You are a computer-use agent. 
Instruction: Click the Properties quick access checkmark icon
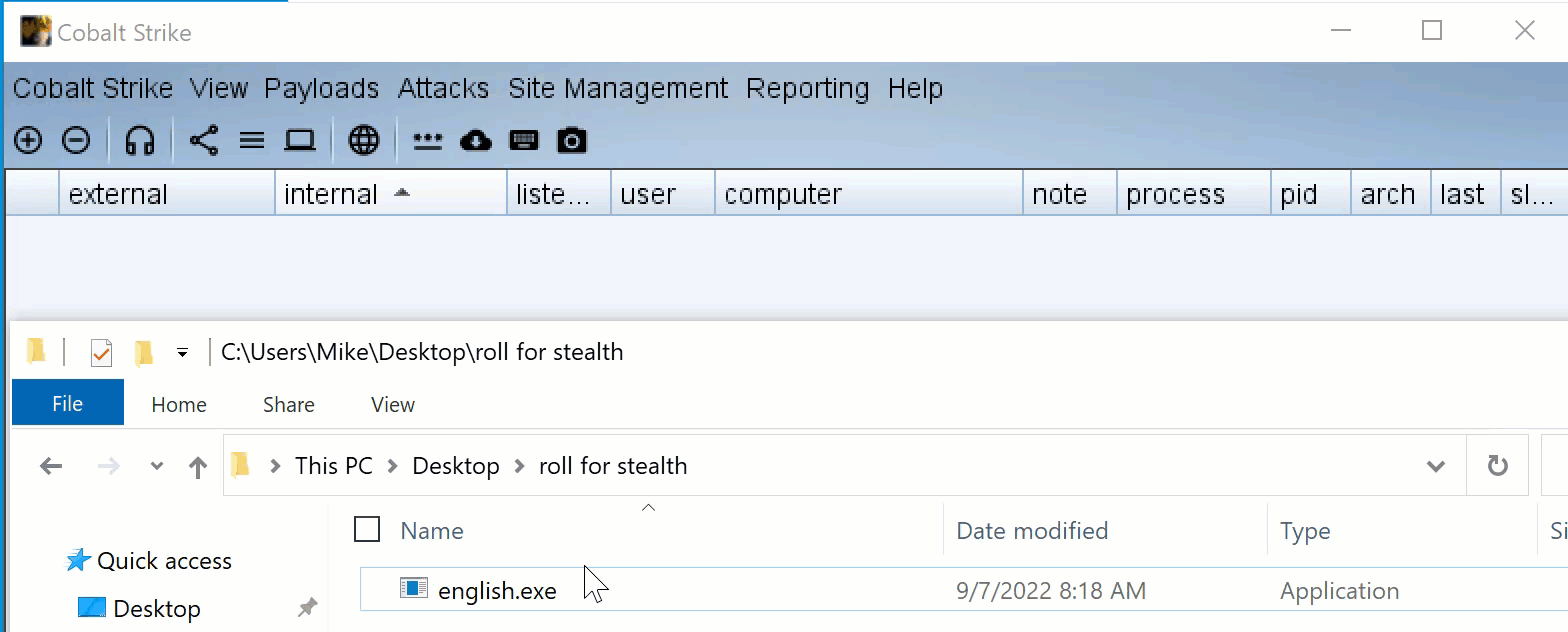point(101,353)
